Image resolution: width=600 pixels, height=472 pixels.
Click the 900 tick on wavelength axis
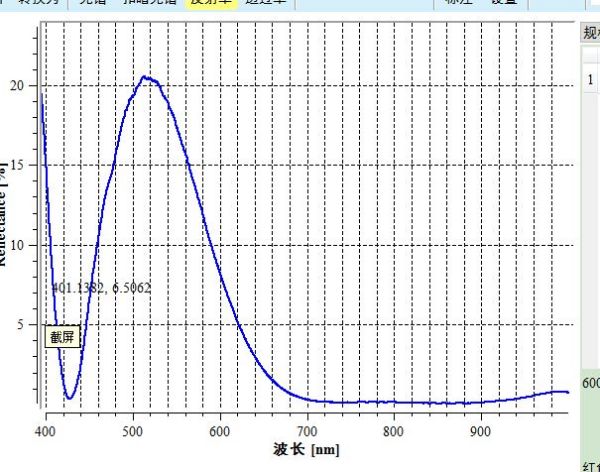pyautogui.click(x=480, y=430)
